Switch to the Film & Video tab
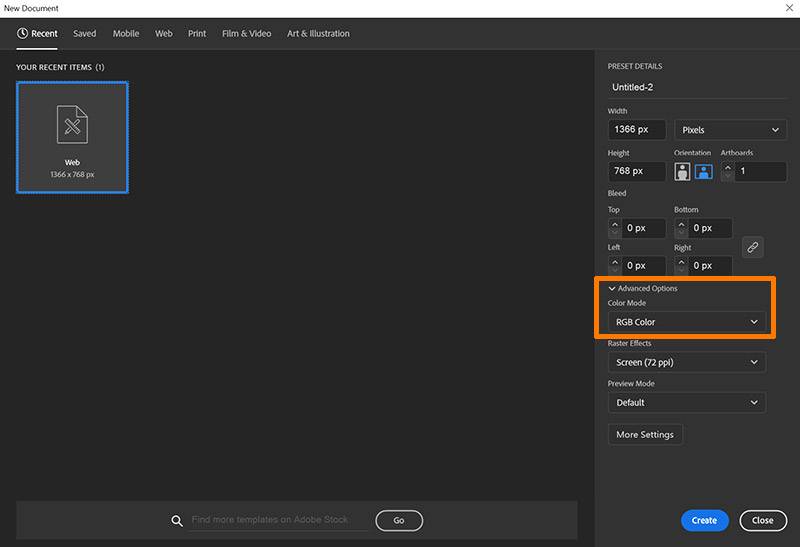The height and width of the screenshot is (547, 800). tap(246, 34)
